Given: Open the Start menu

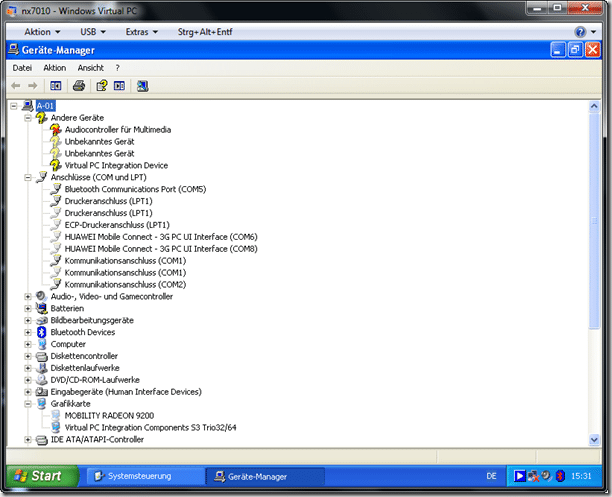Looking at the screenshot, I should point(42,476).
